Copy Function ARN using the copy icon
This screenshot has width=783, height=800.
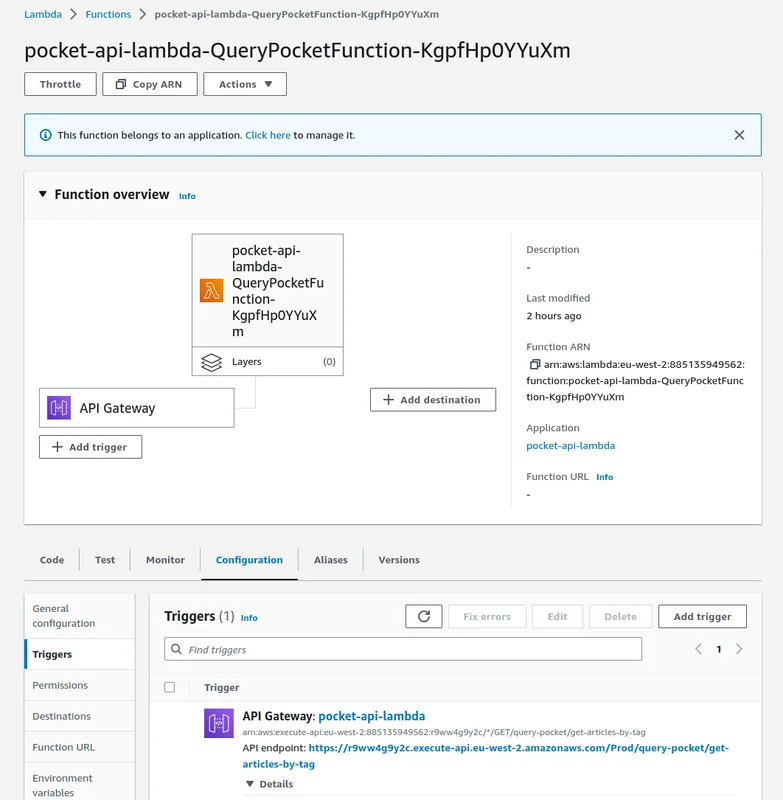click(x=535, y=365)
